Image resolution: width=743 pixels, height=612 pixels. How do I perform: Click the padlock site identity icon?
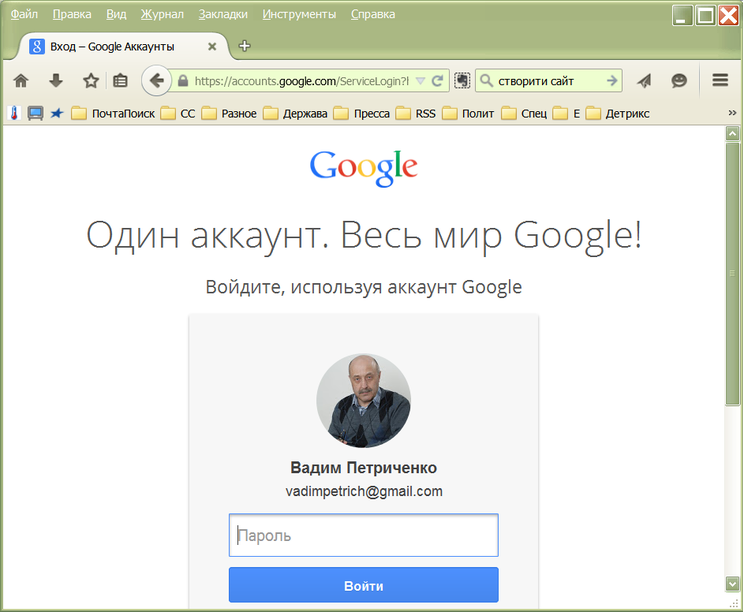click(183, 81)
